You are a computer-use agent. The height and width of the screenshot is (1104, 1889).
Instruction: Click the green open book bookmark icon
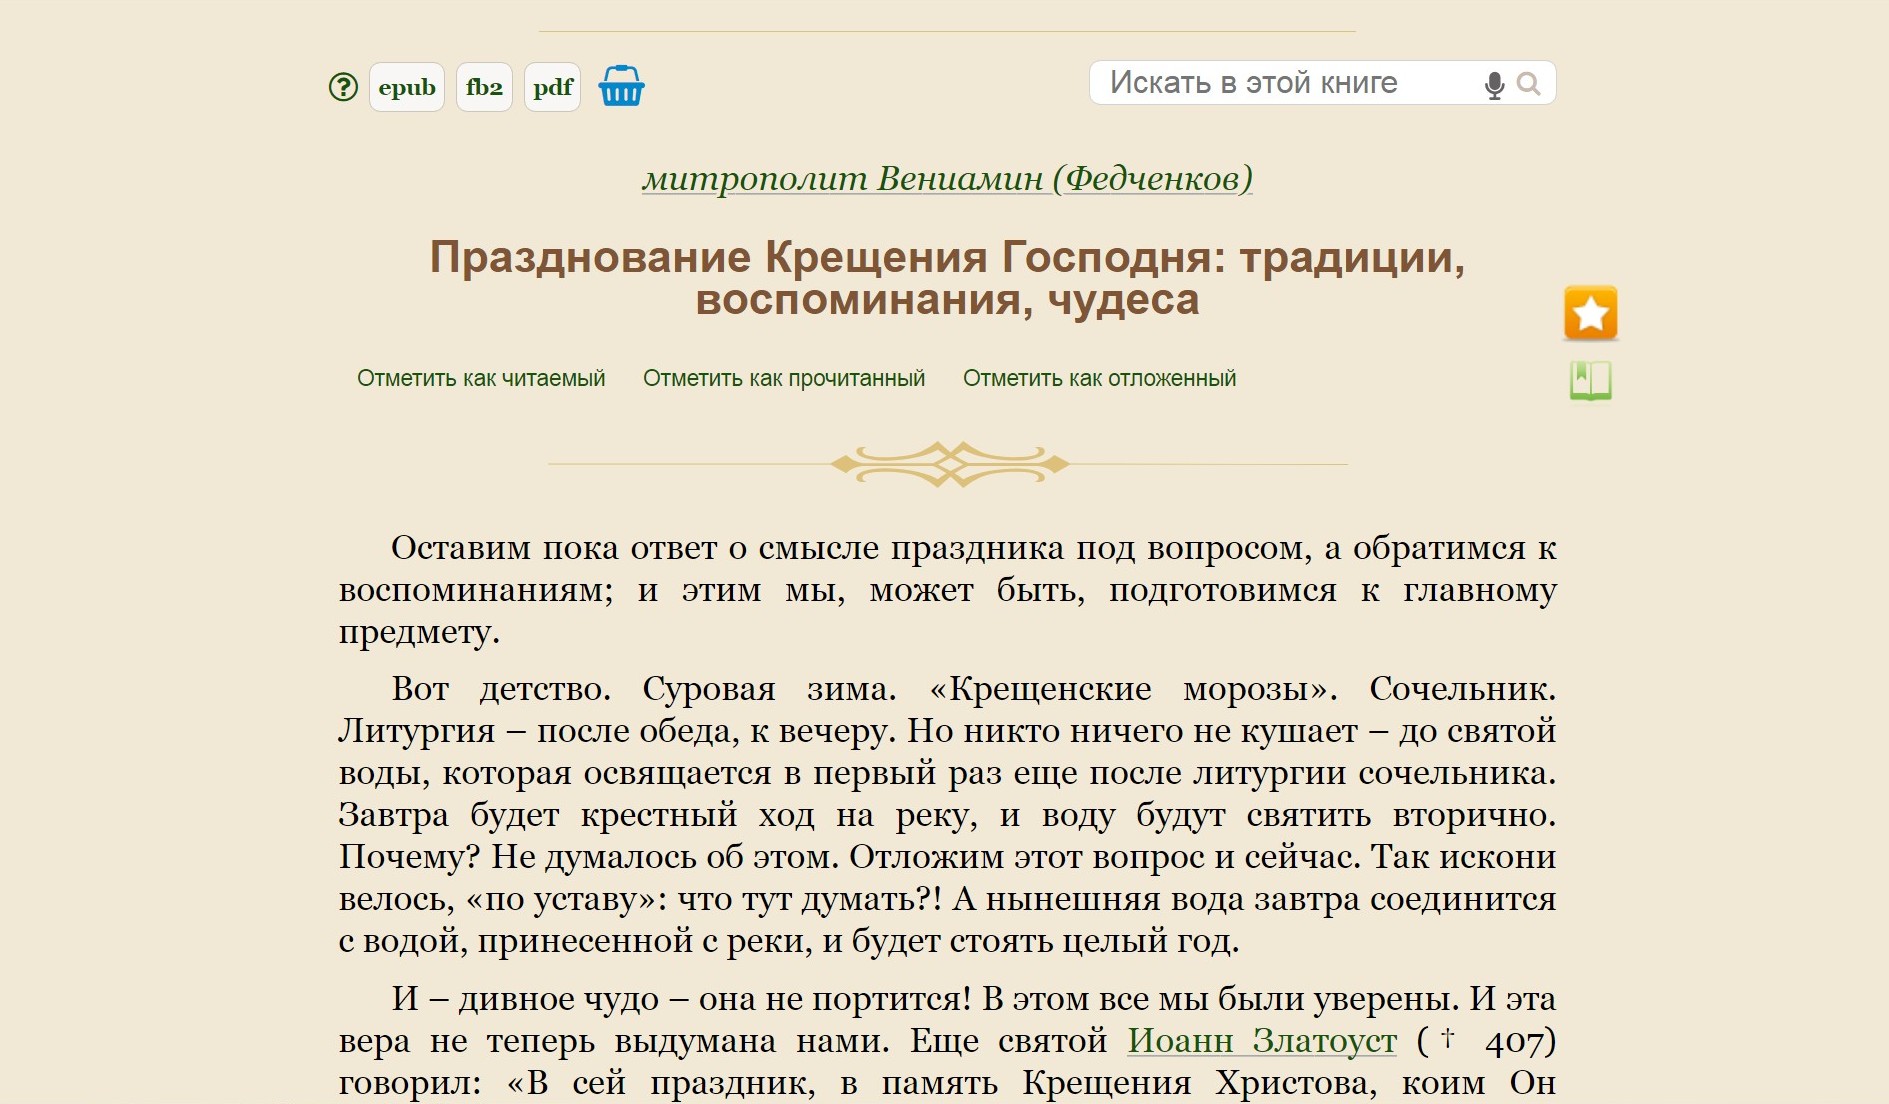pos(1590,381)
